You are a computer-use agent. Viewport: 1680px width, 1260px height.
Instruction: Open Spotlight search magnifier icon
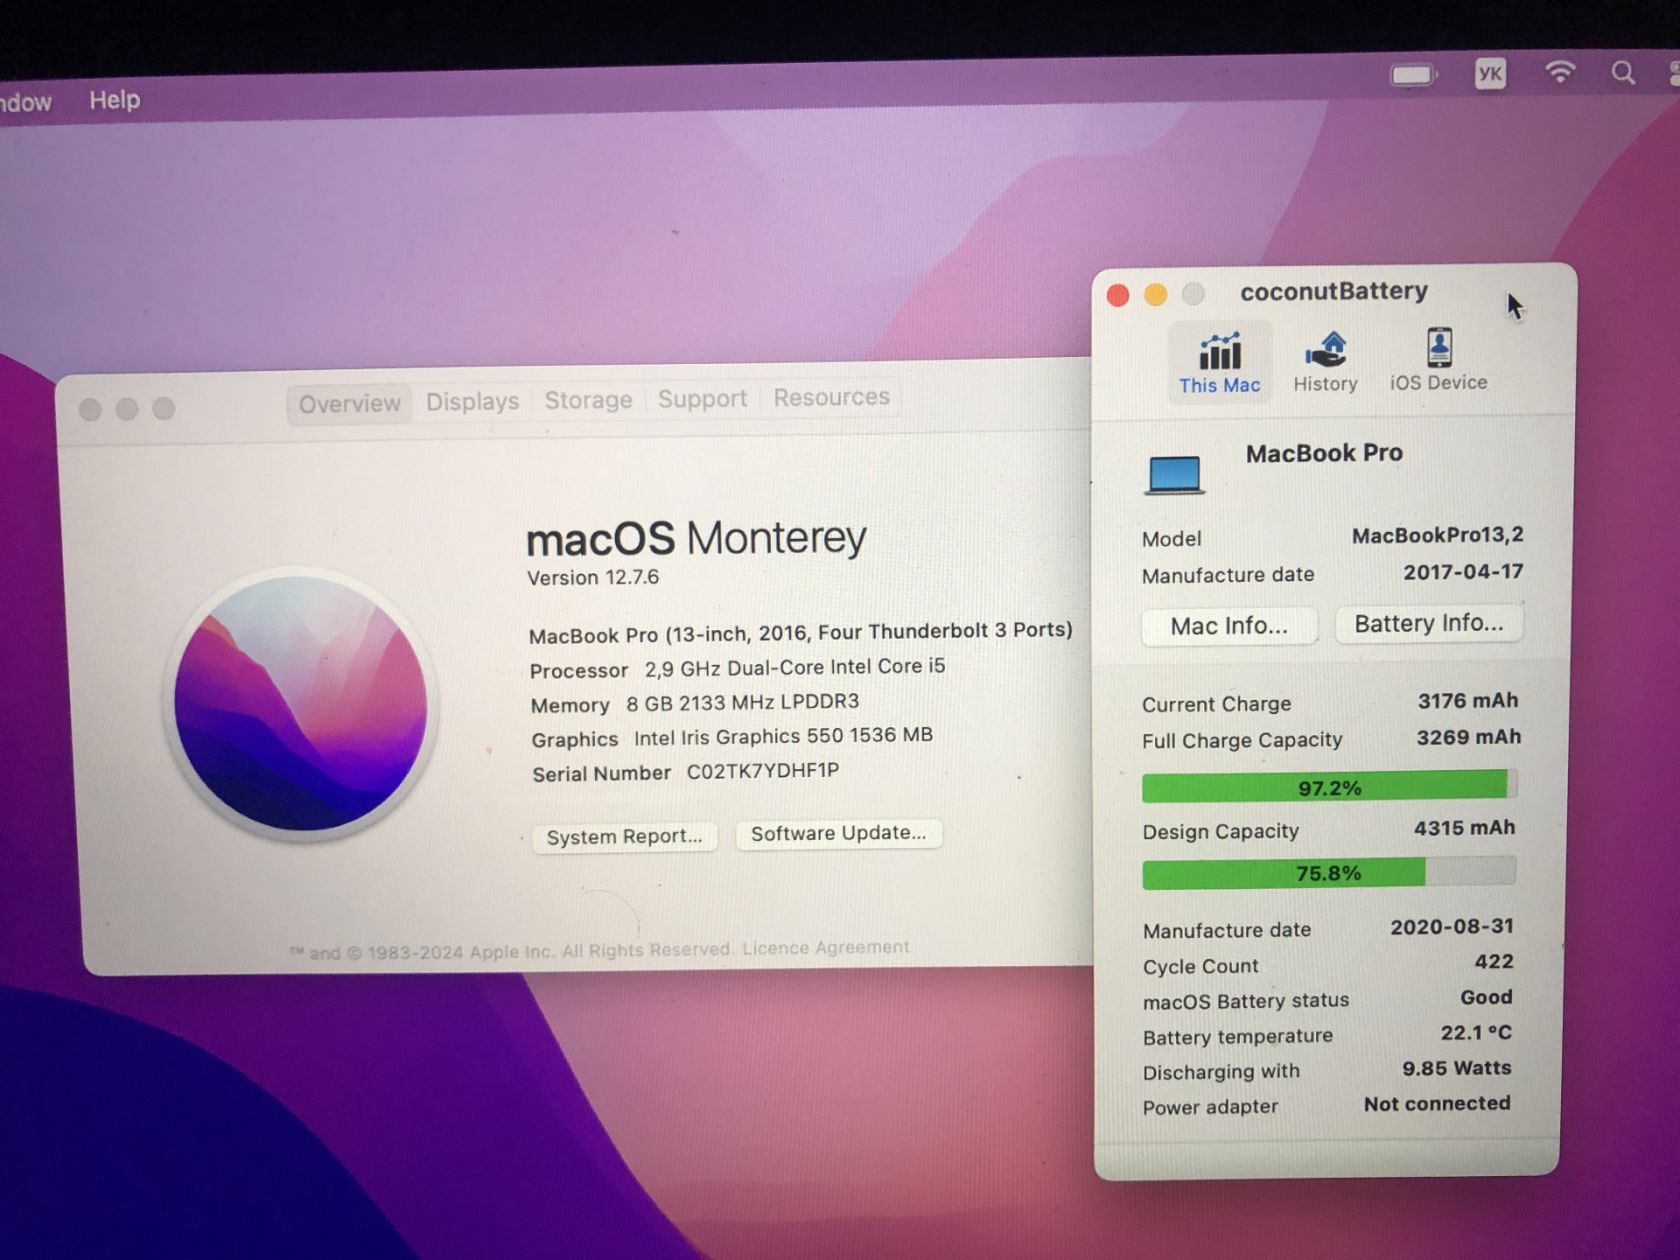click(x=1623, y=72)
